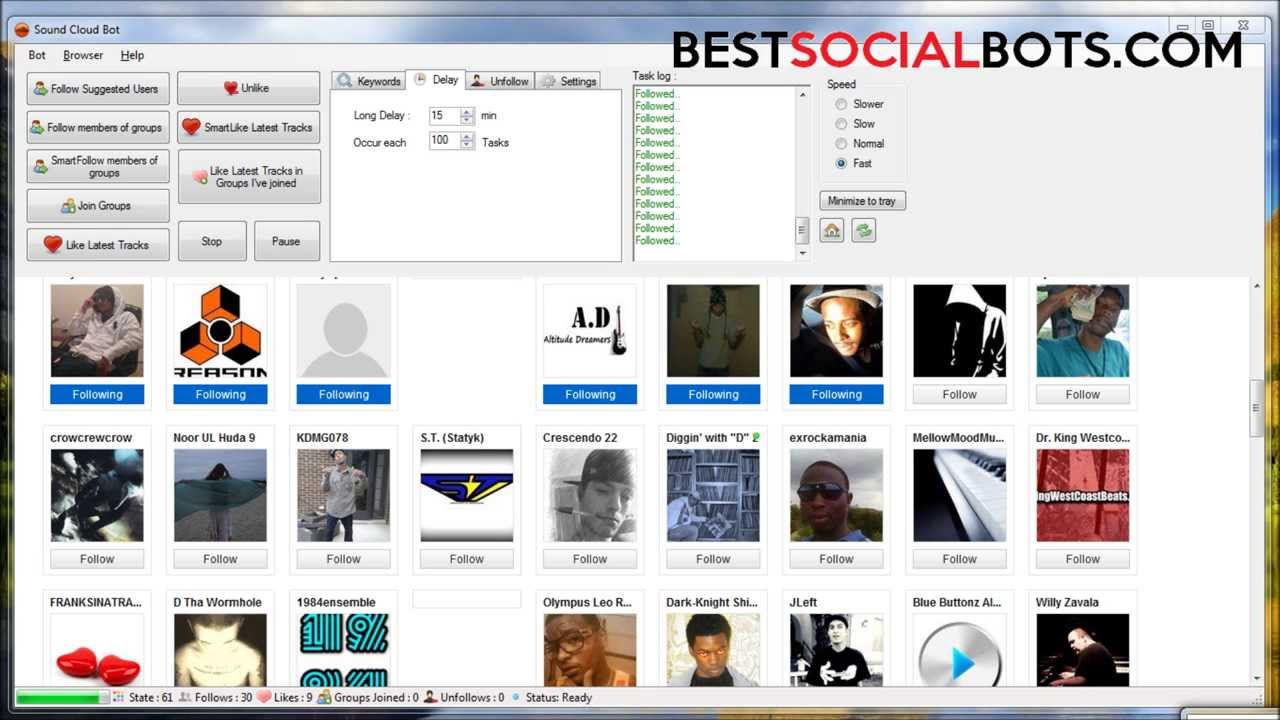
Task: Click the Like Latest Tracks button
Action: pyautogui.click(x=98, y=245)
